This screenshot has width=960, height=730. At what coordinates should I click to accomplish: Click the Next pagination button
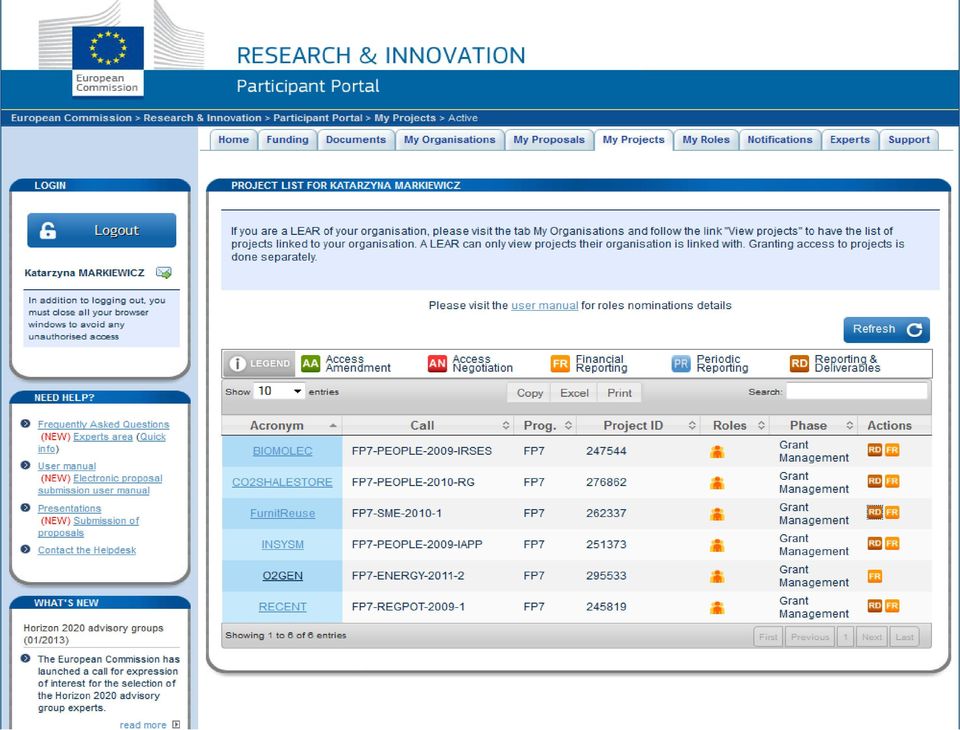872,637
